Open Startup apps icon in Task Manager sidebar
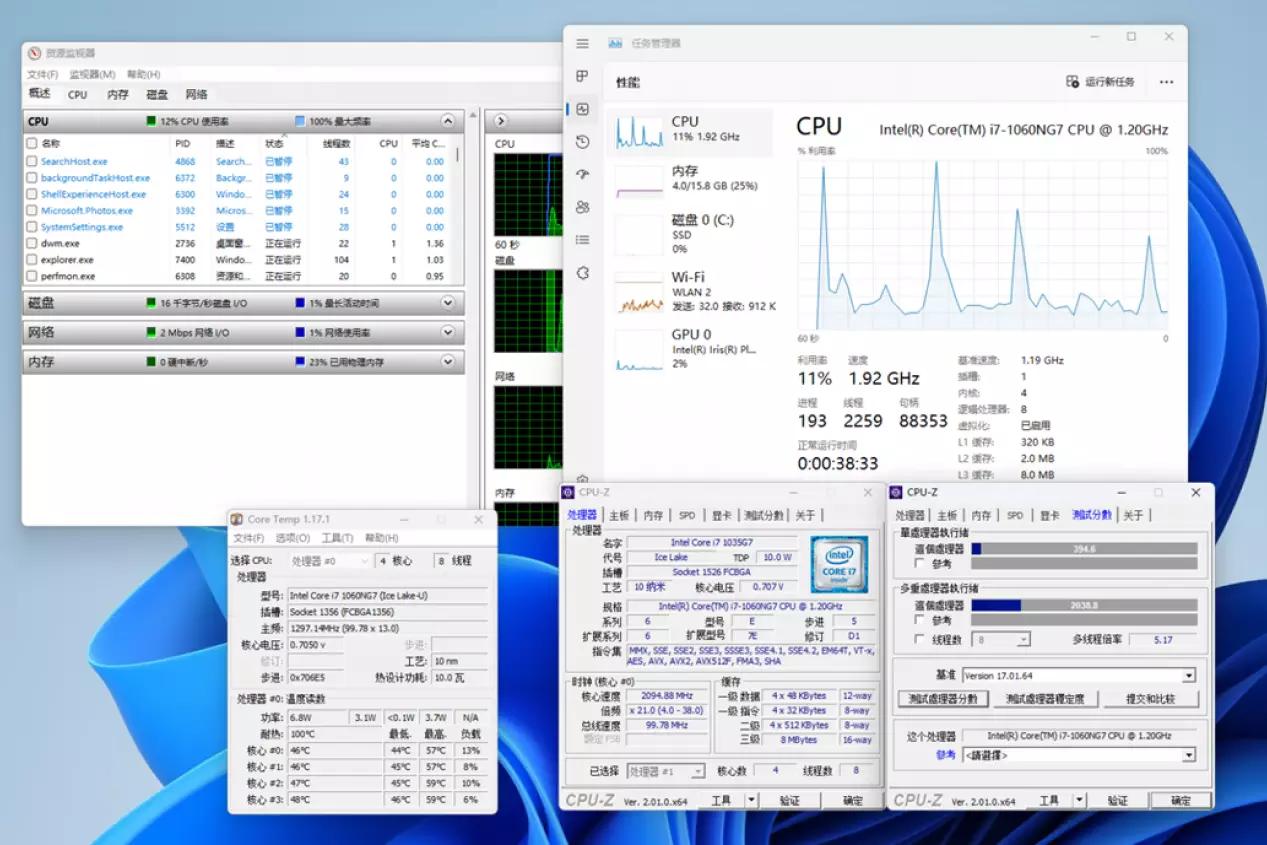 [582, 175]
